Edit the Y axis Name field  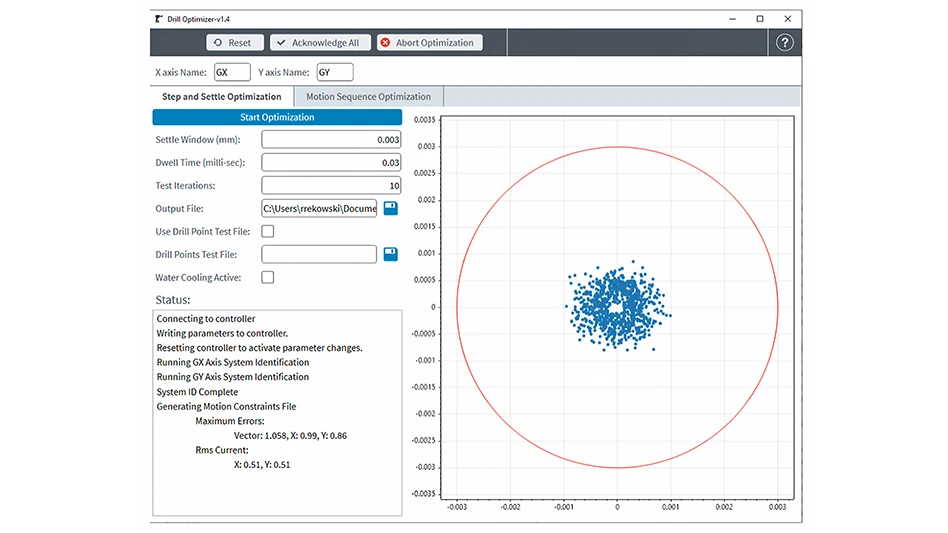(x=334, y=72)
